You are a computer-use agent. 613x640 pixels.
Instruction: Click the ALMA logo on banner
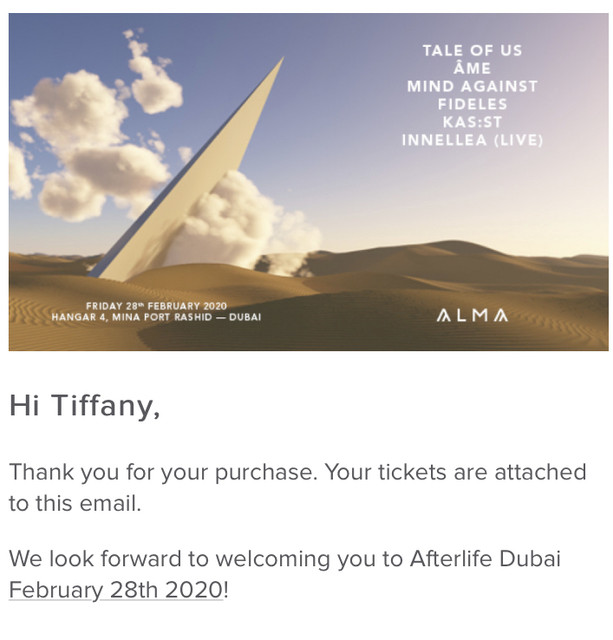(473, 316)
